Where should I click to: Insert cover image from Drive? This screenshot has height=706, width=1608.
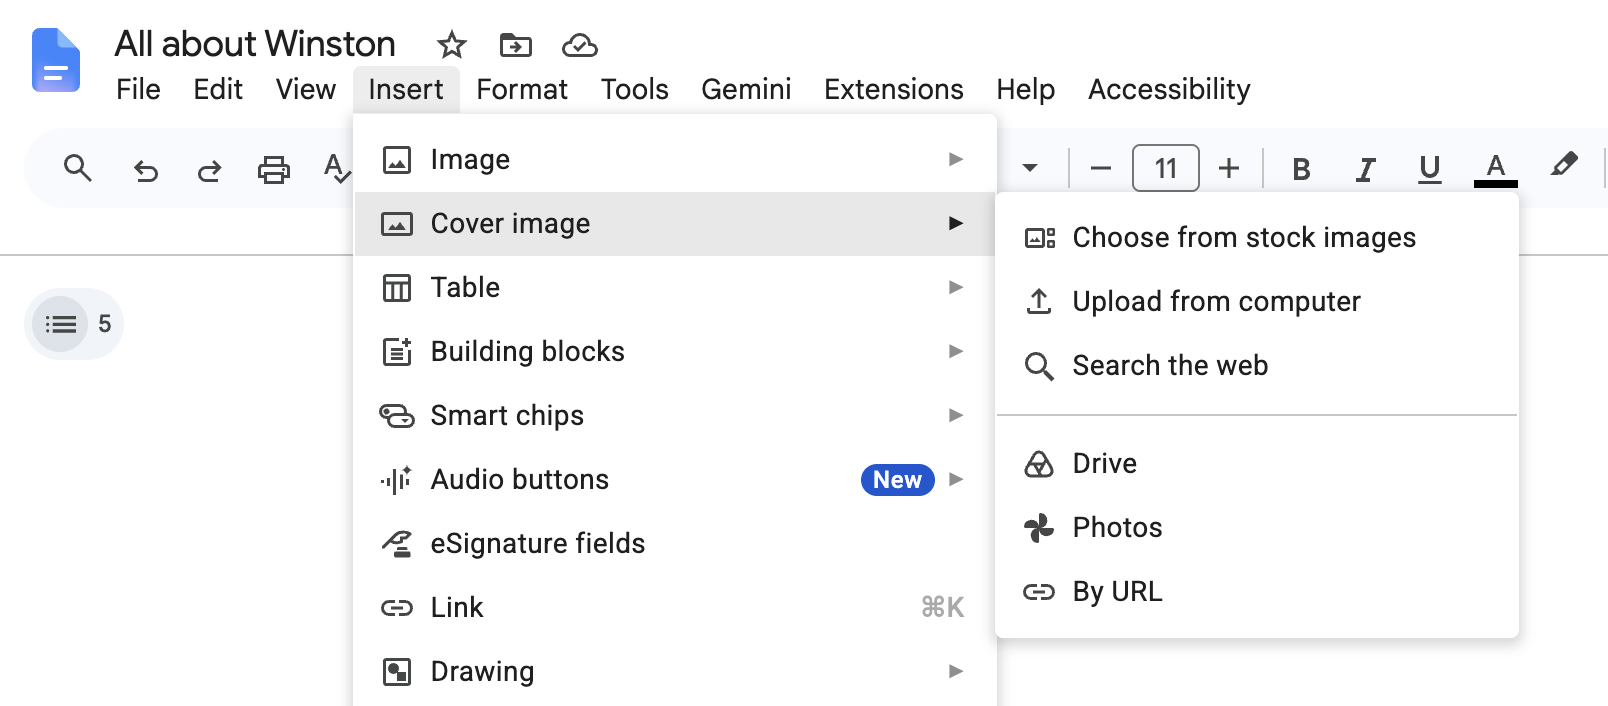(x=1257, y=464)
